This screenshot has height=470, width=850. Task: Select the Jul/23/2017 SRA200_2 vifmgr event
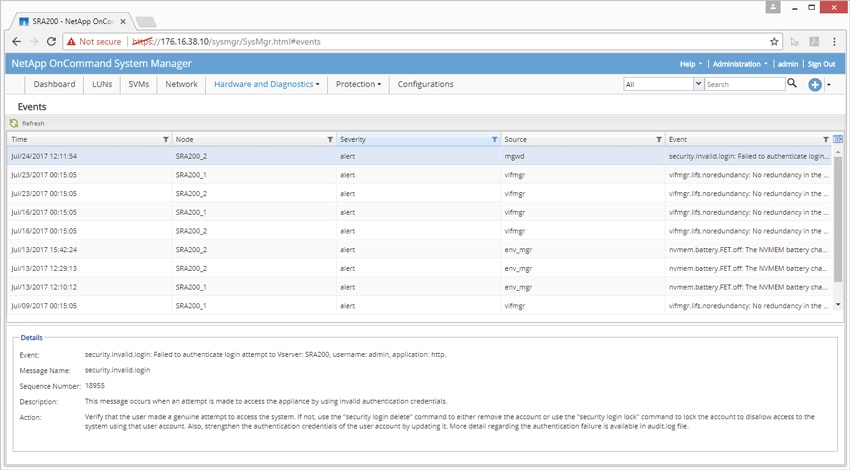[419, 194]
